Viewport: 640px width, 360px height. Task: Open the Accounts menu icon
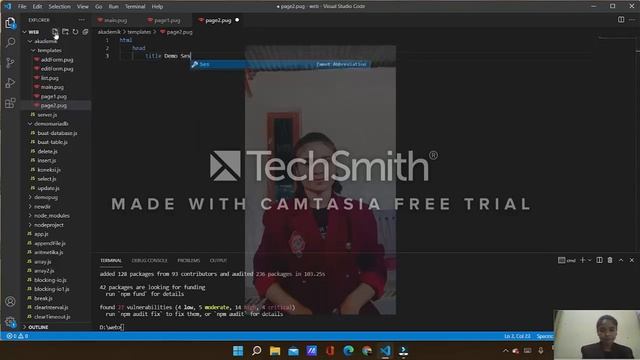[x=10, y=302]
